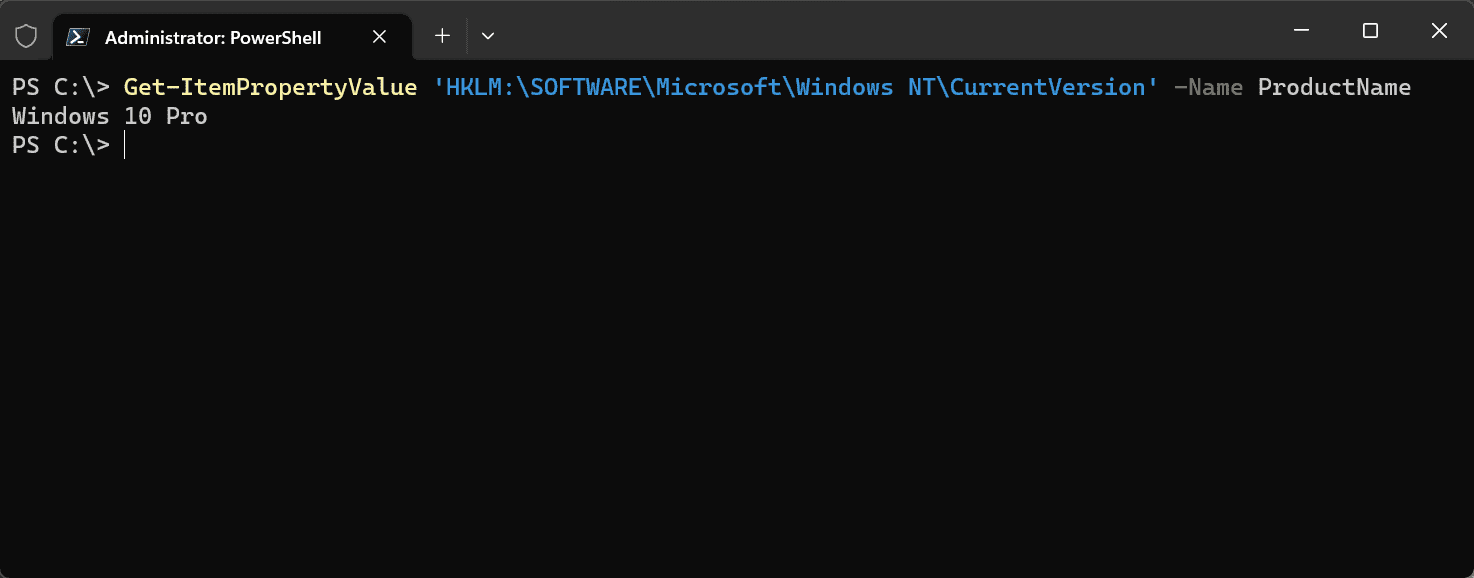Click the ProductName argument text
Screen dimensions: 1474x578
[1334, 87]
